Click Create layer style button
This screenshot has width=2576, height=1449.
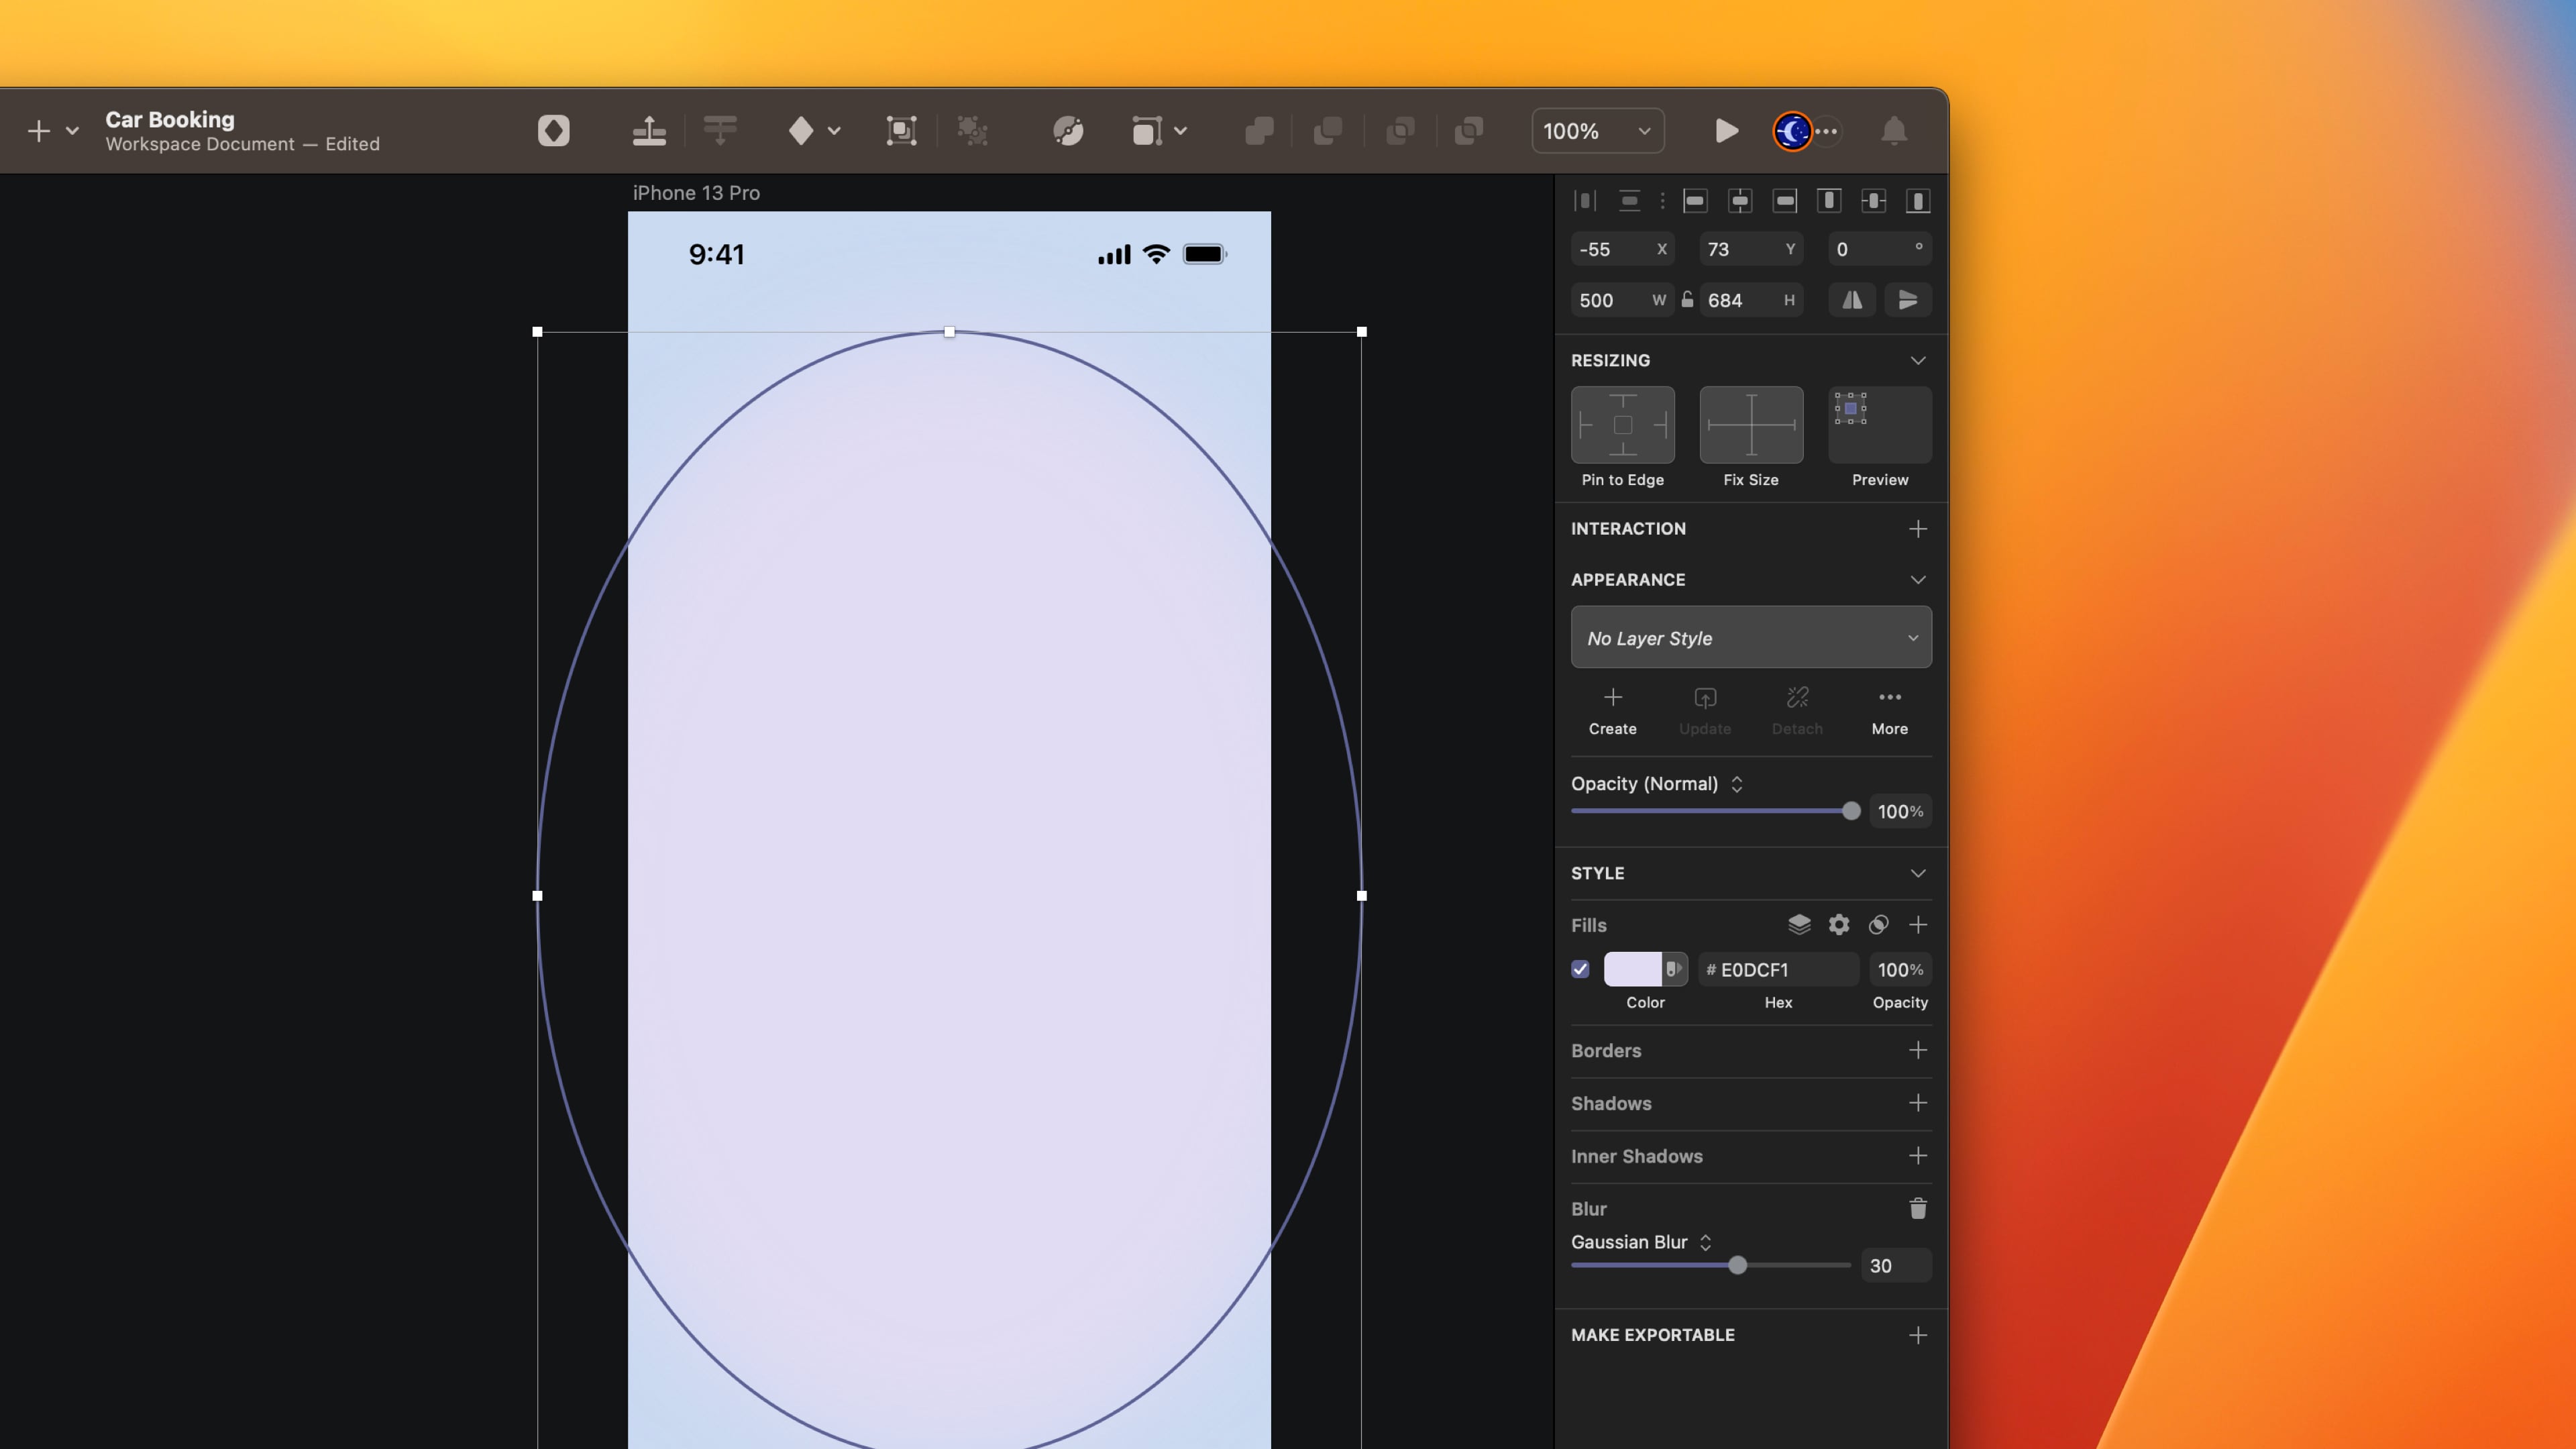pos(1612,711)
